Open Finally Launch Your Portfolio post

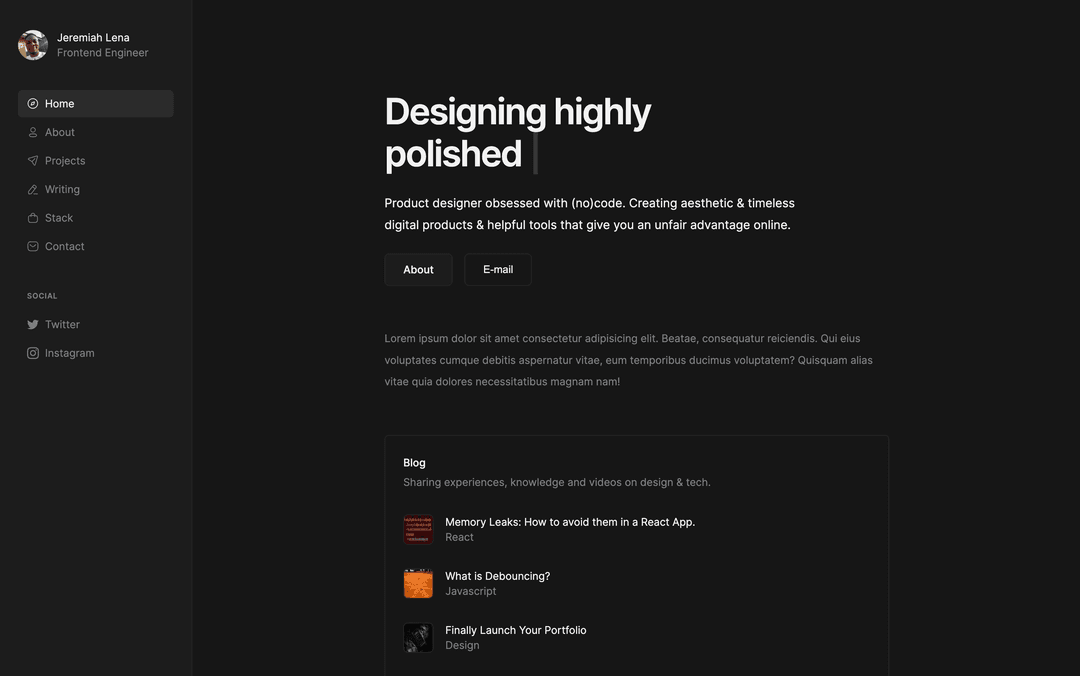tap(515, 630)
